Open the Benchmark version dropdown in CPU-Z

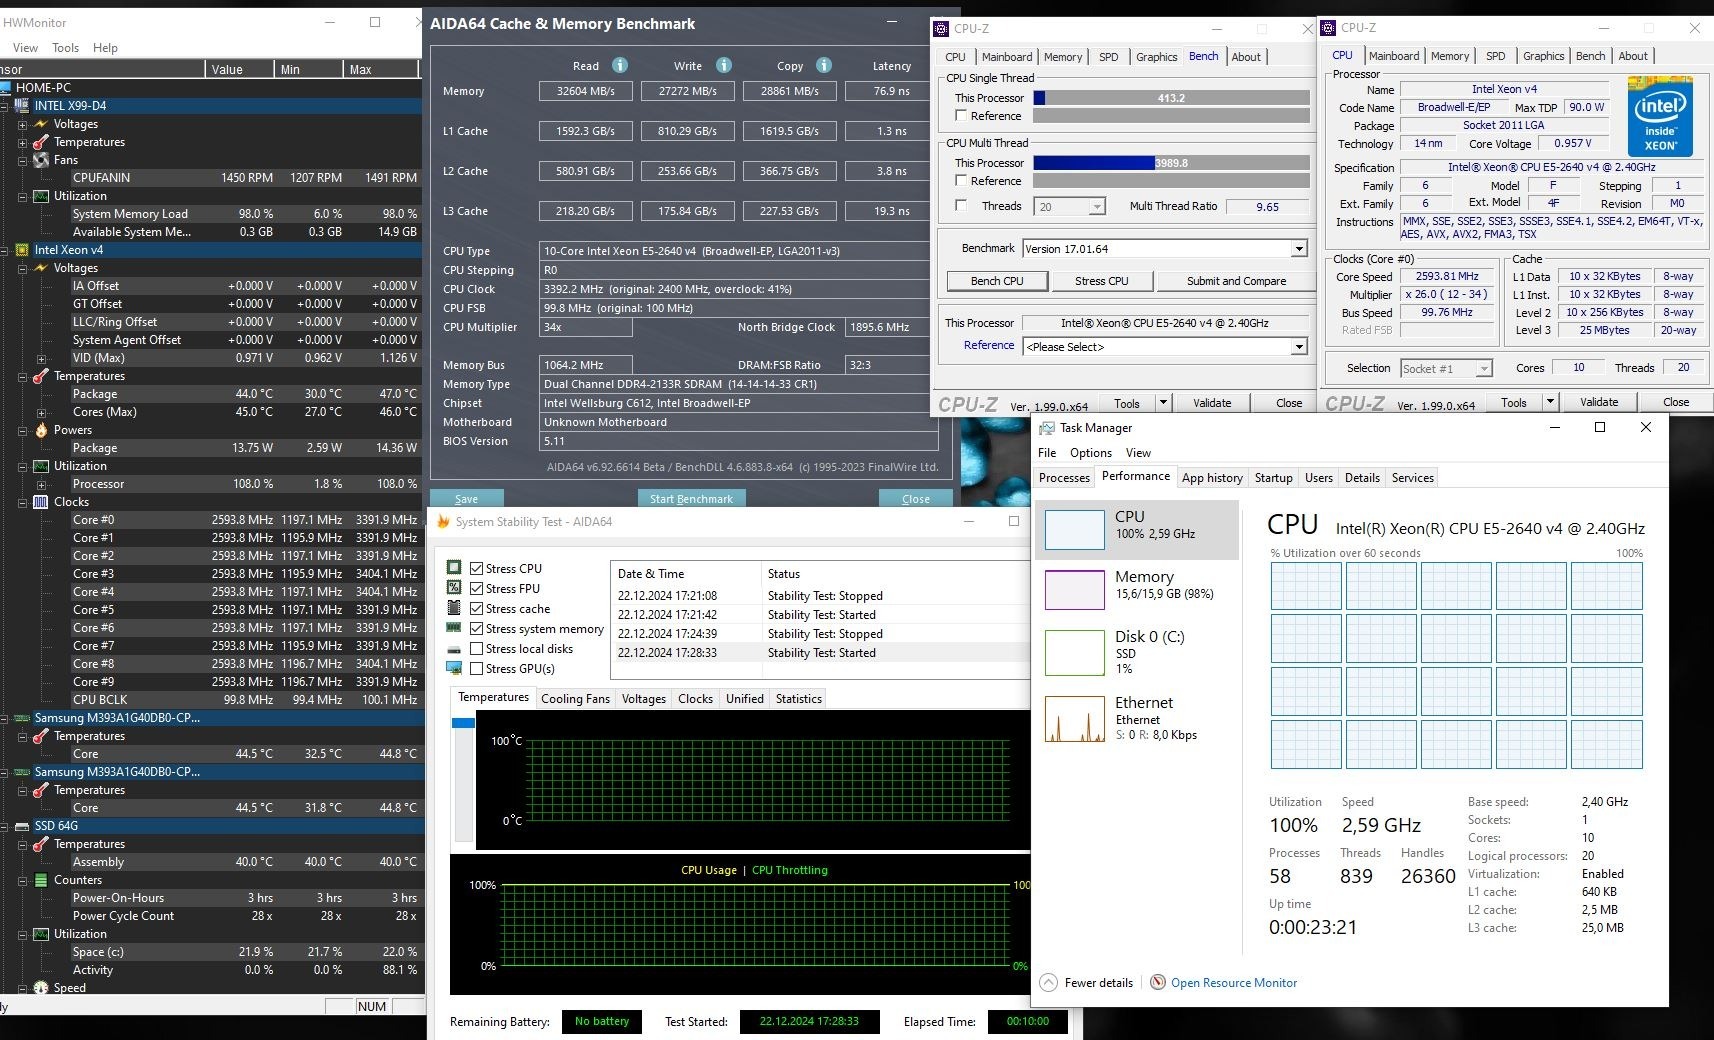pyautogui.click(x=1299, y=249)
